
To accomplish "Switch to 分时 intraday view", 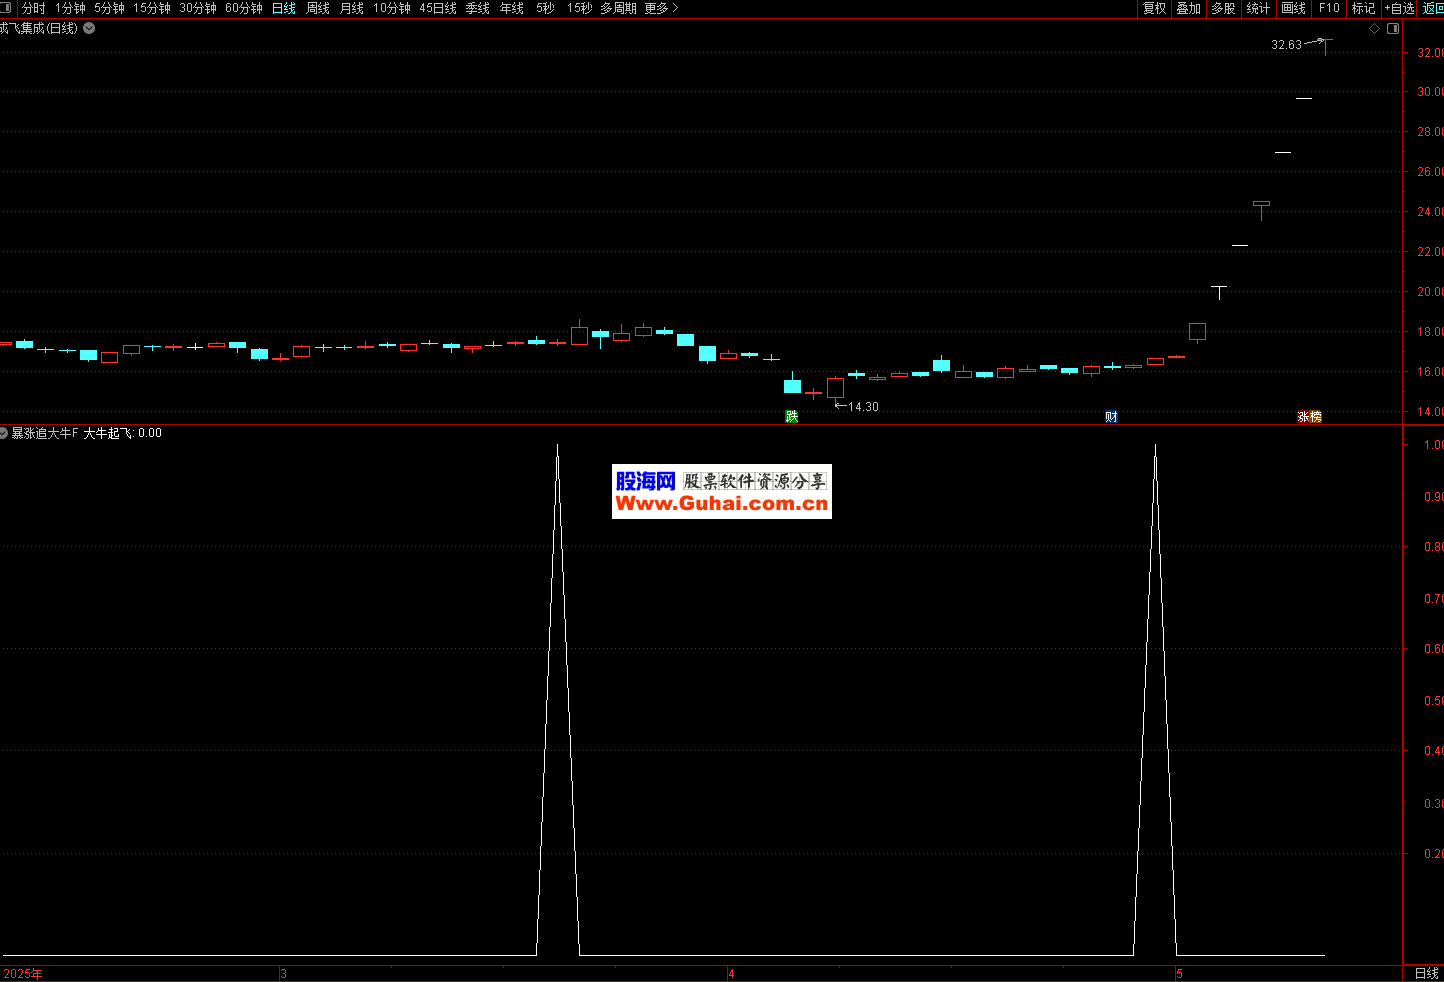I will 34,8.
